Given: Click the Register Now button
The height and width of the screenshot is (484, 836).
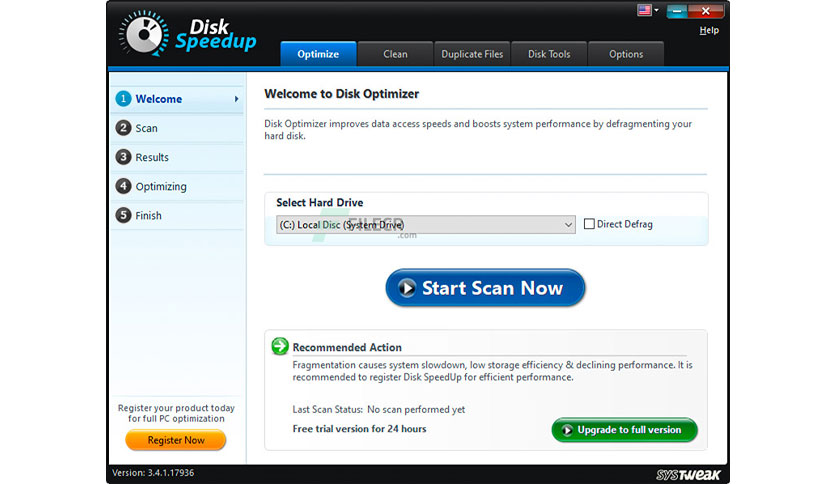Looking at the screenshot, I should tap(176, 440).
